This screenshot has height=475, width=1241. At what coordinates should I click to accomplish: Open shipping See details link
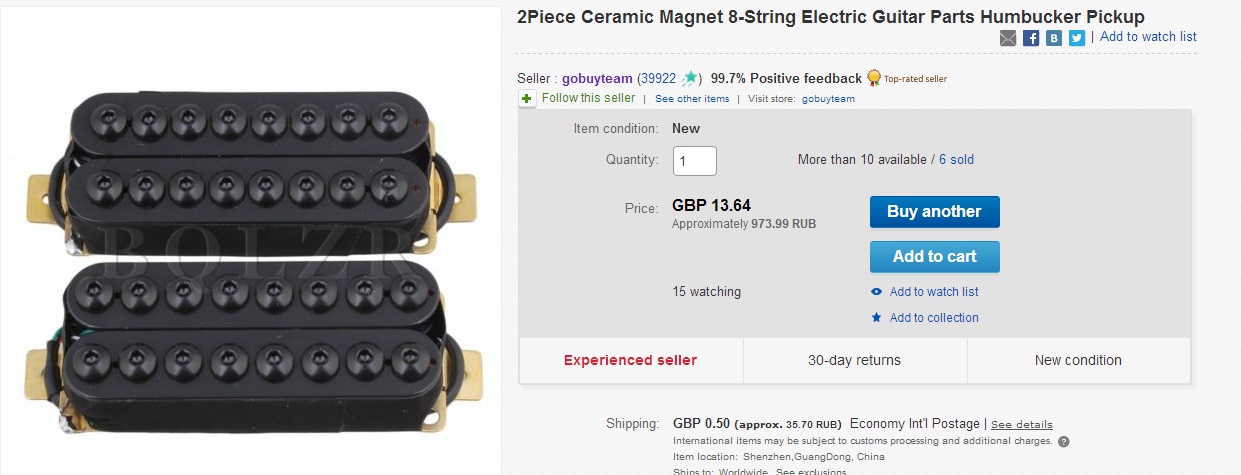pyautogui.click(x=1021, y=424)
